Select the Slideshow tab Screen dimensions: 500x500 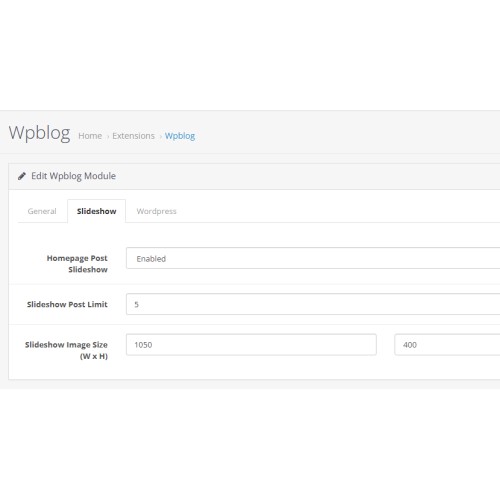tap(96, 211)
